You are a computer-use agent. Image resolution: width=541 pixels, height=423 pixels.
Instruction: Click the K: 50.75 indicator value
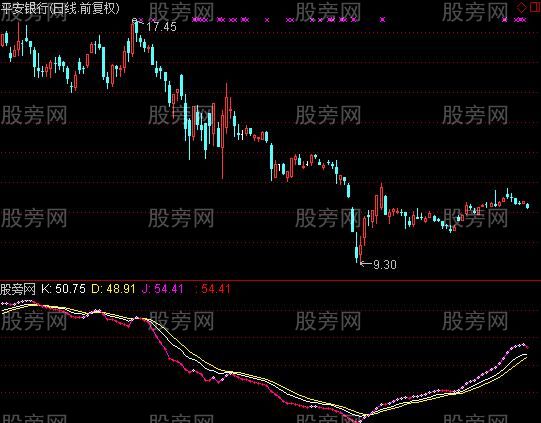[63, 288]
